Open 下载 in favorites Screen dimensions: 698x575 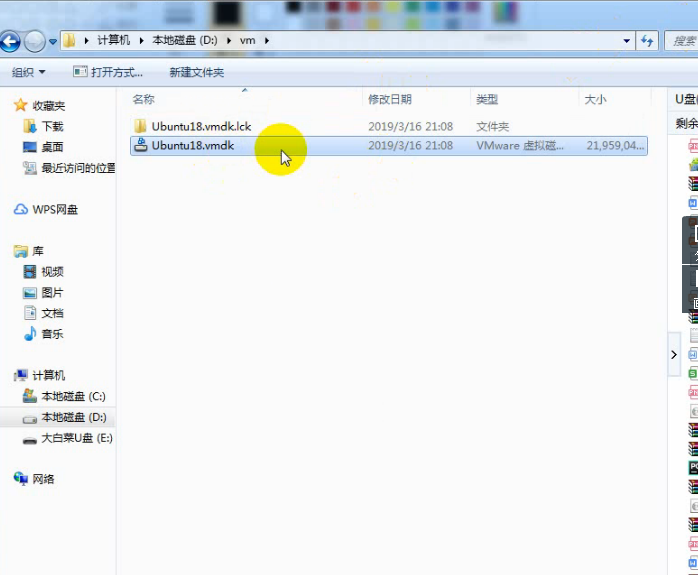(52, 126)
